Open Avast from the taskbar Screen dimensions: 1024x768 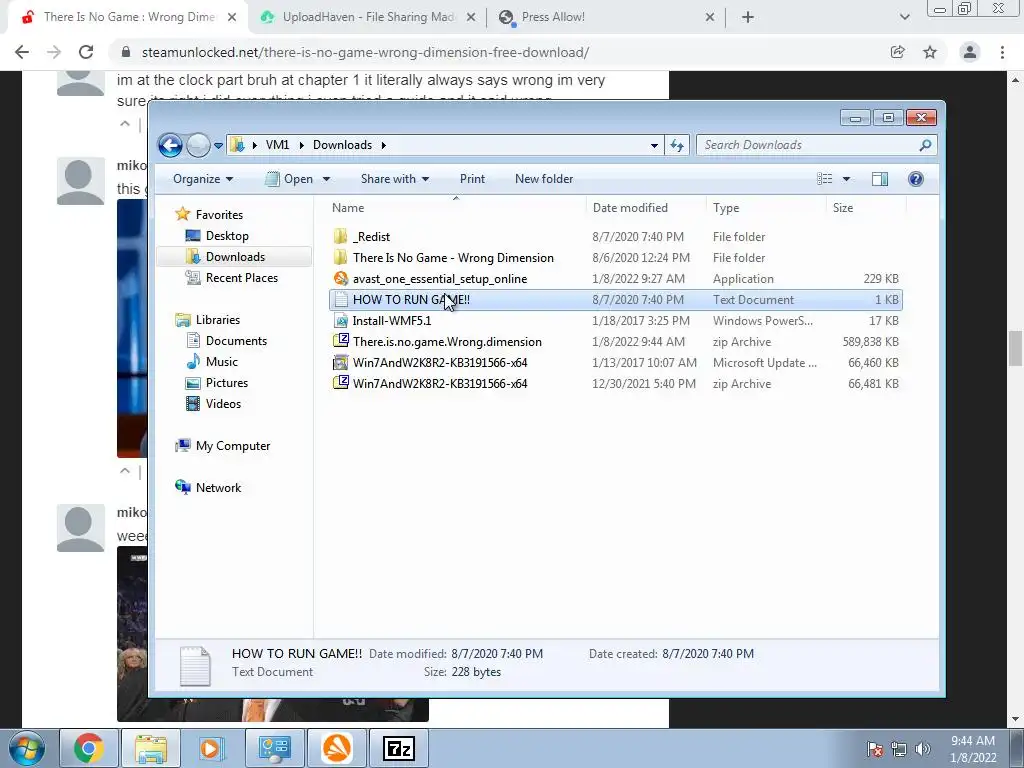pos(337,748)
